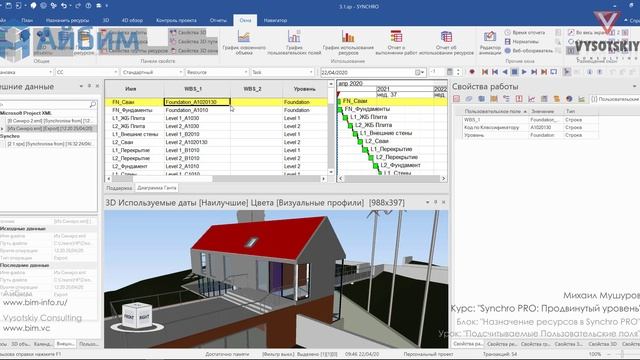Click the redo icon in title bar
Image resolution: width=640 pixels, height=360 pixels.
(77, 6)
